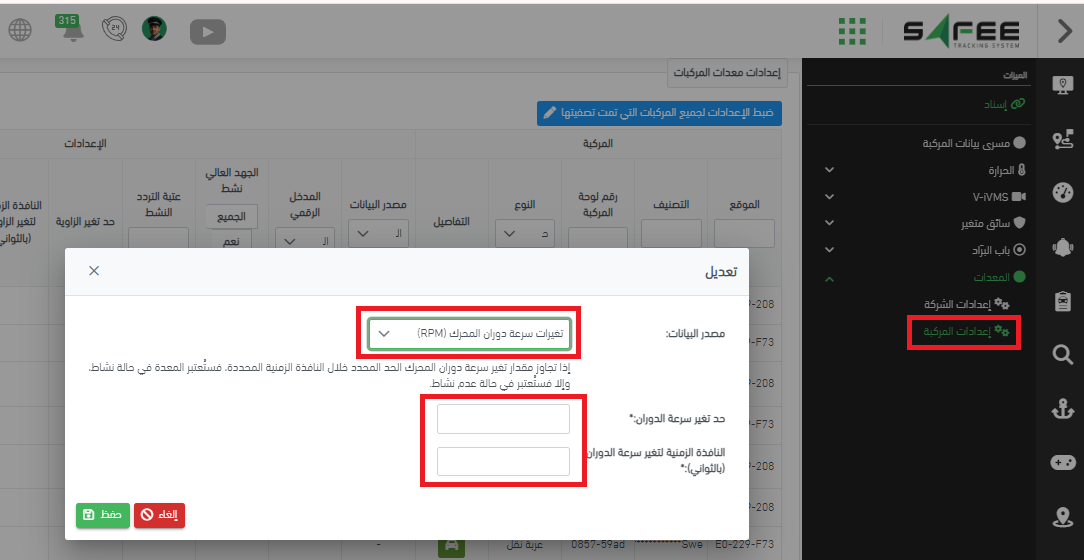Select نعم in high voltage filter
Screen dimensions: 1084x560
(231, 239)
